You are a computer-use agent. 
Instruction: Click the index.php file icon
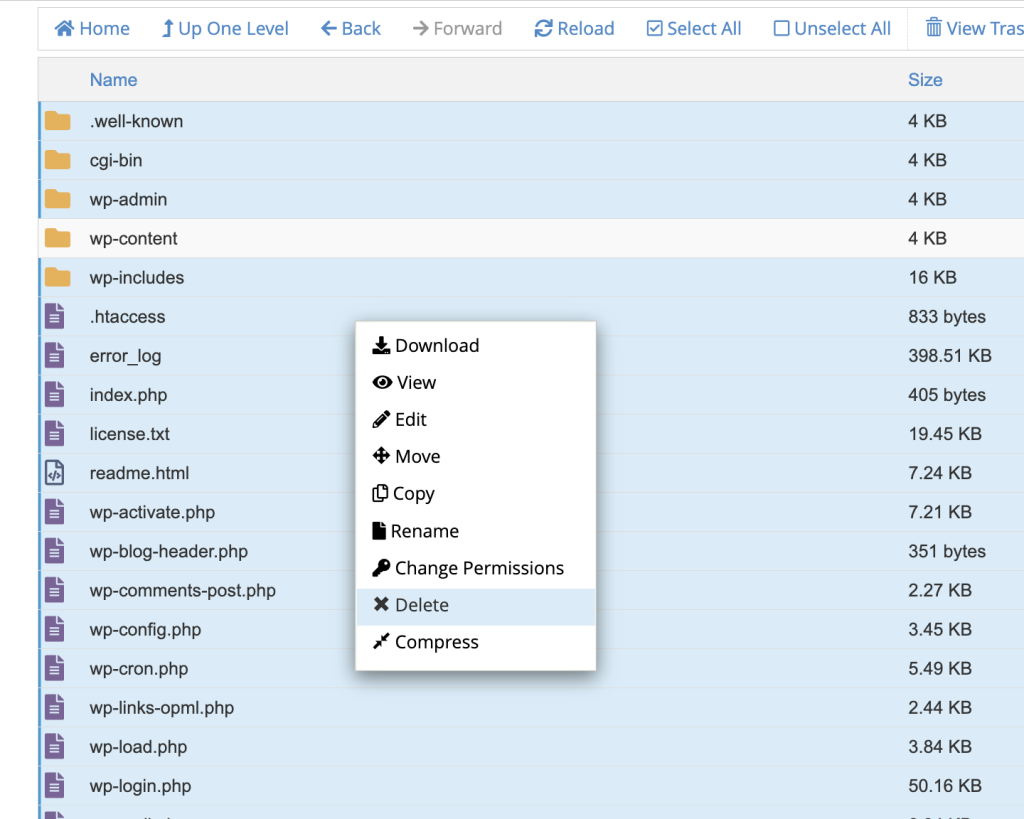[x=55, y=394]
